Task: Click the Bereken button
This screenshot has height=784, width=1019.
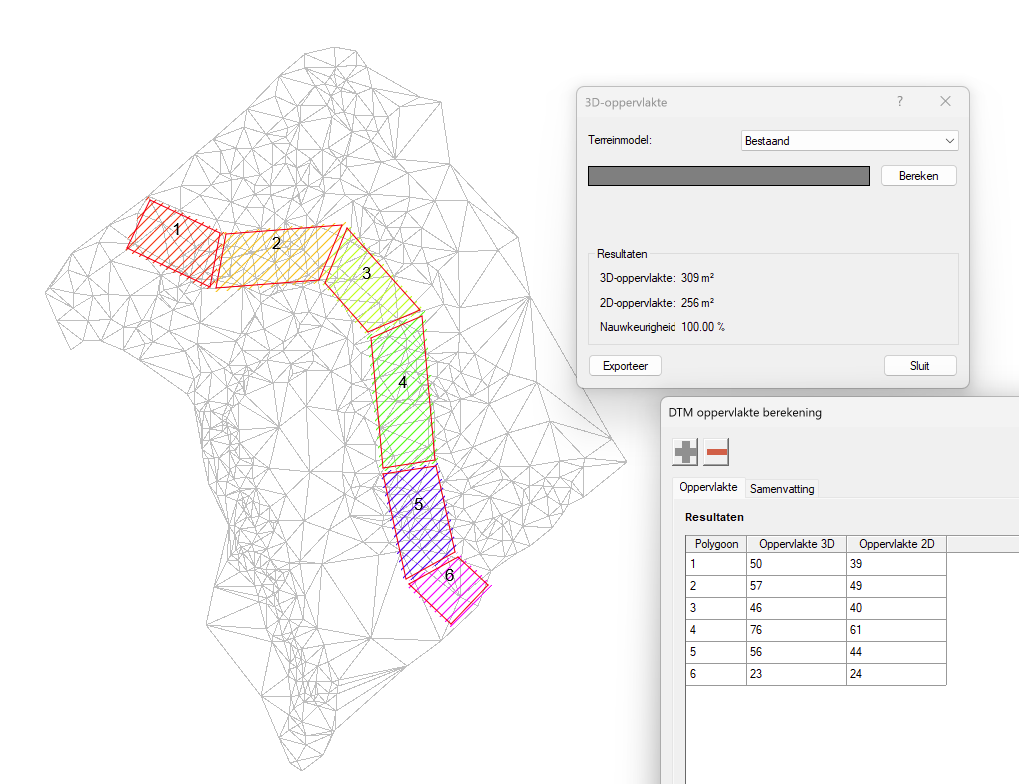Action: pos(918,176)
